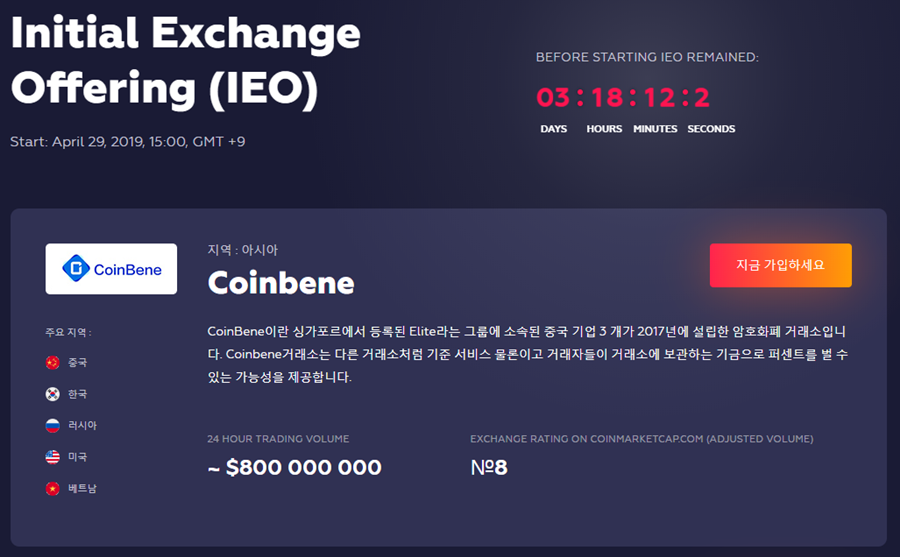Click the red countdown timer digits

[623, 98]
